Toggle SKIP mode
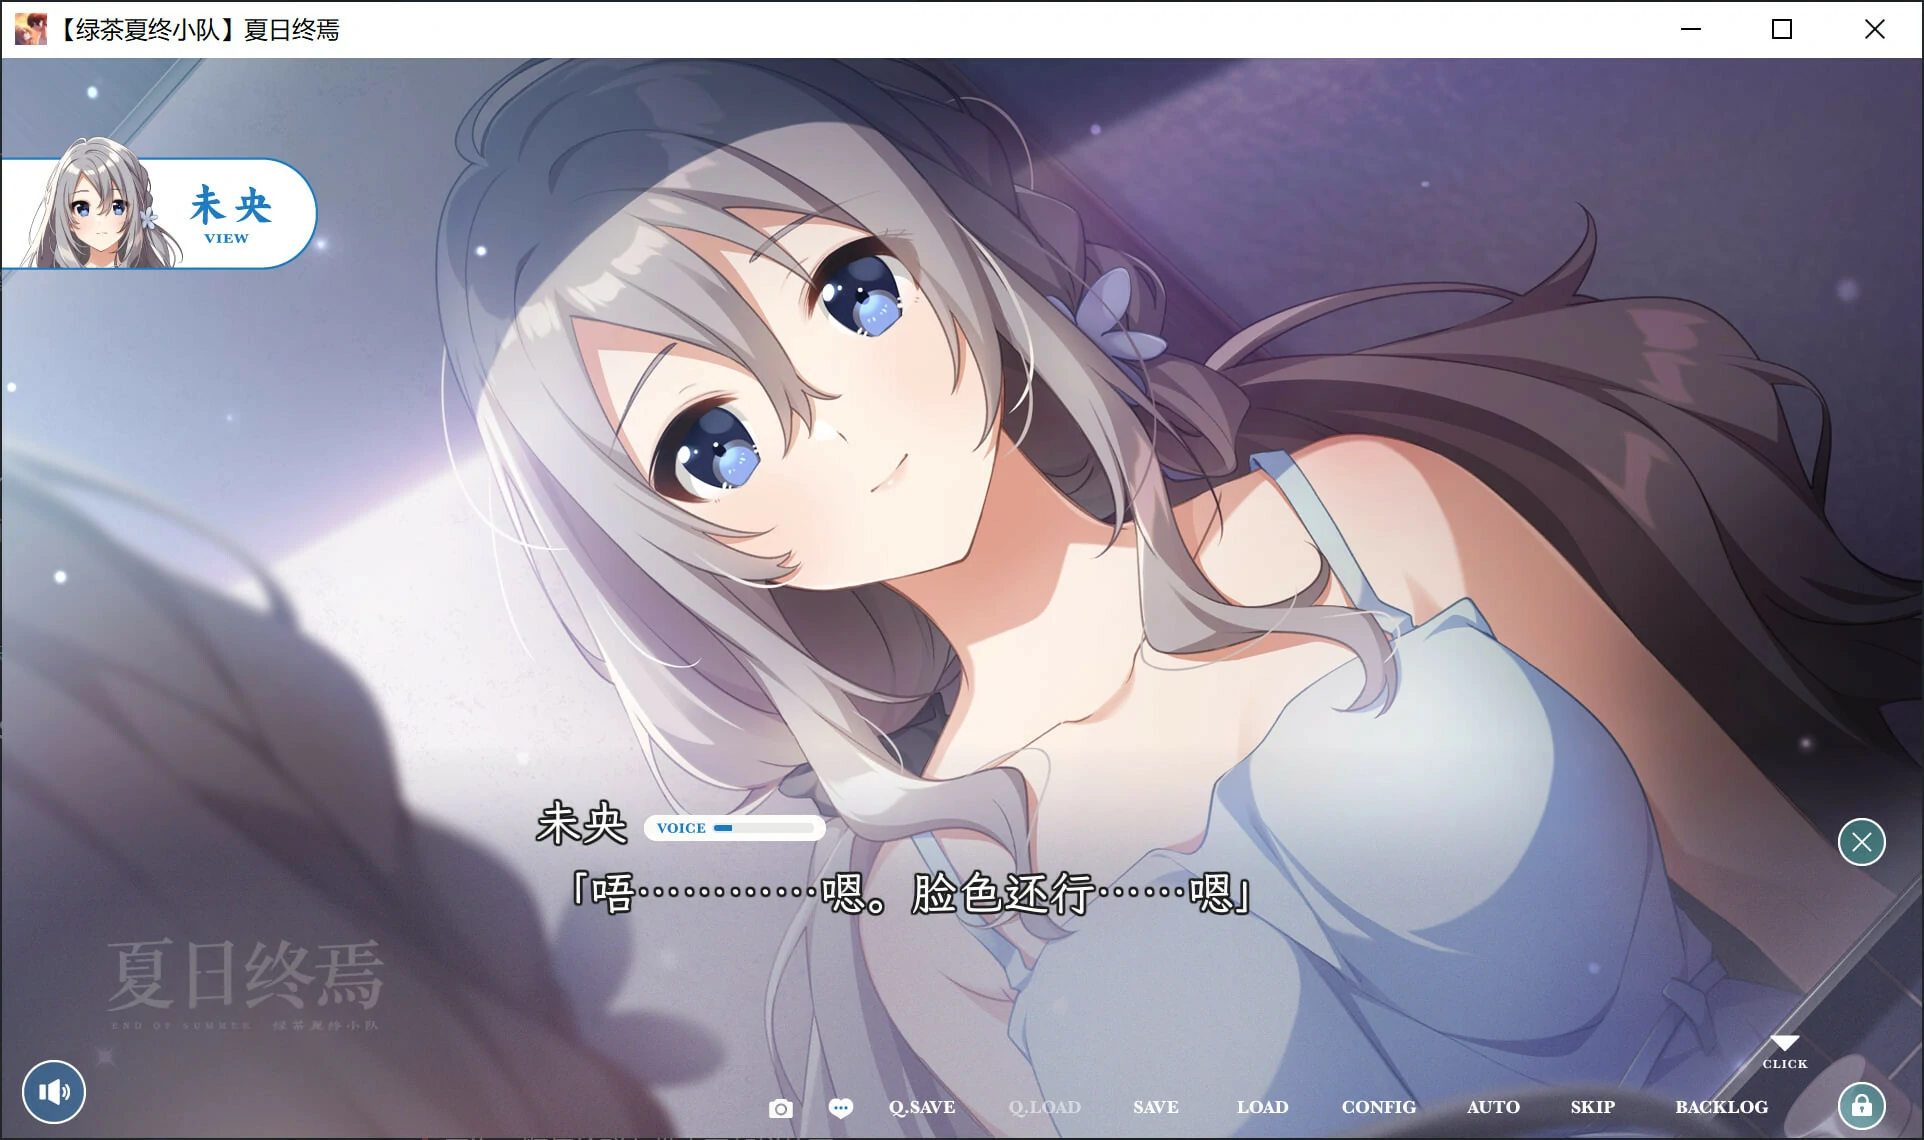1924x1140 pixels. coord(1592,1107)
